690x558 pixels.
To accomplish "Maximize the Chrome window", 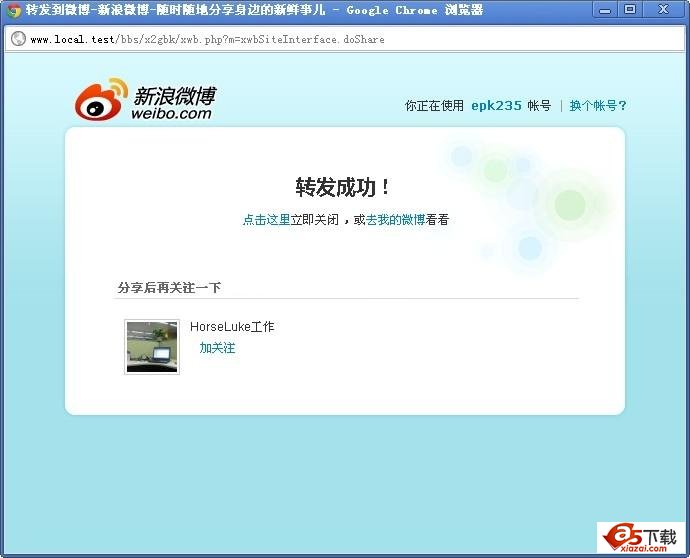I will click(x=630, y=10).
